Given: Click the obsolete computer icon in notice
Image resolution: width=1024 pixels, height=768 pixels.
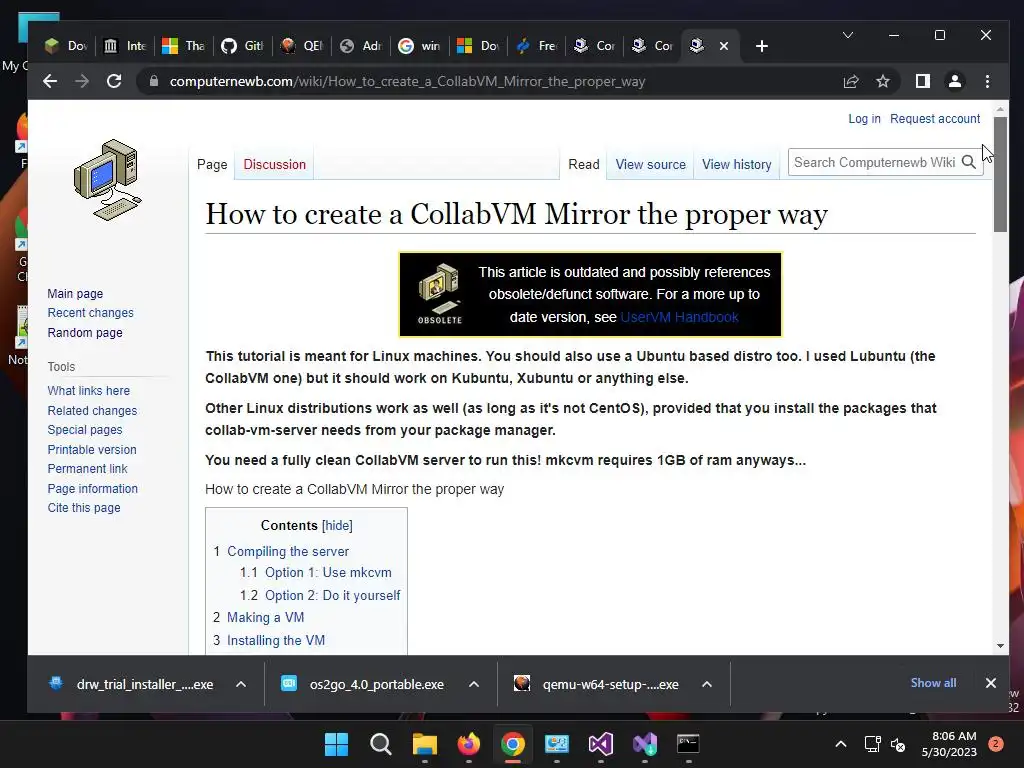Looking at the screenshot, I should point(440,294).
